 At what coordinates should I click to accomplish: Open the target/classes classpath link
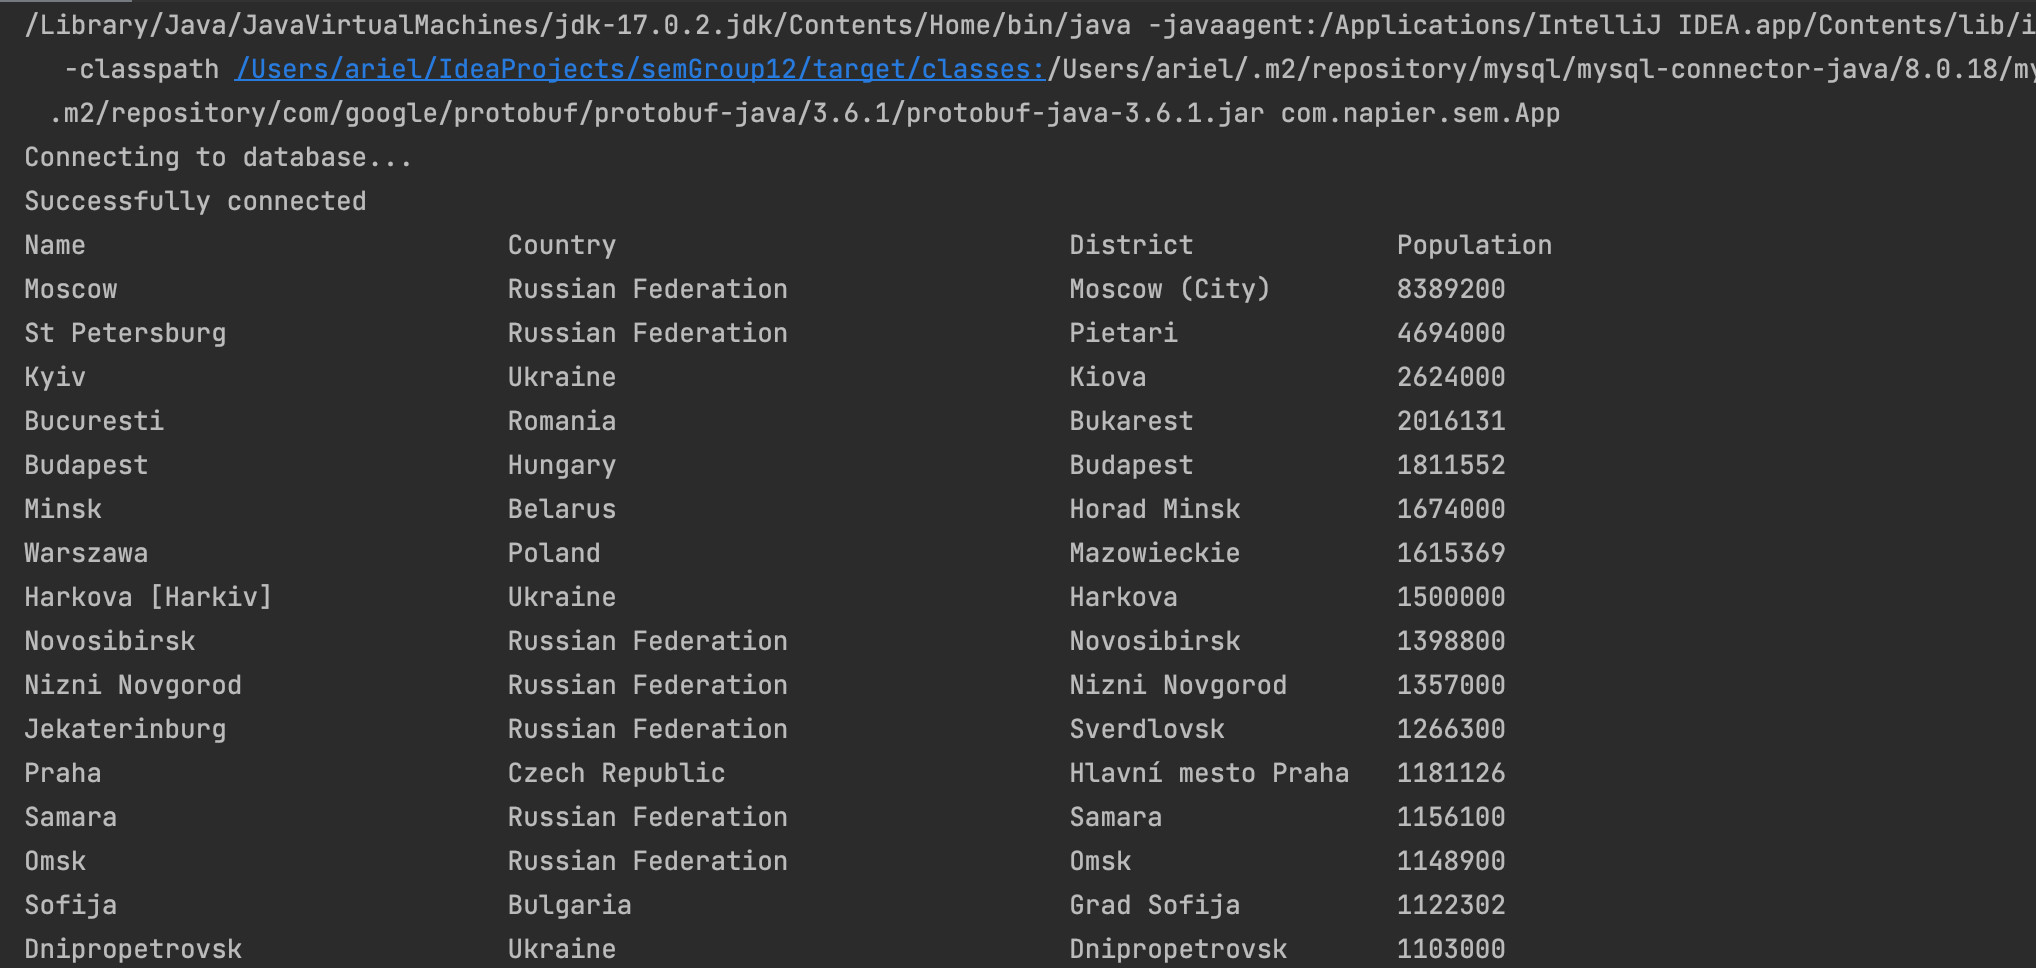pyautogui.click(x=641, y=69)
